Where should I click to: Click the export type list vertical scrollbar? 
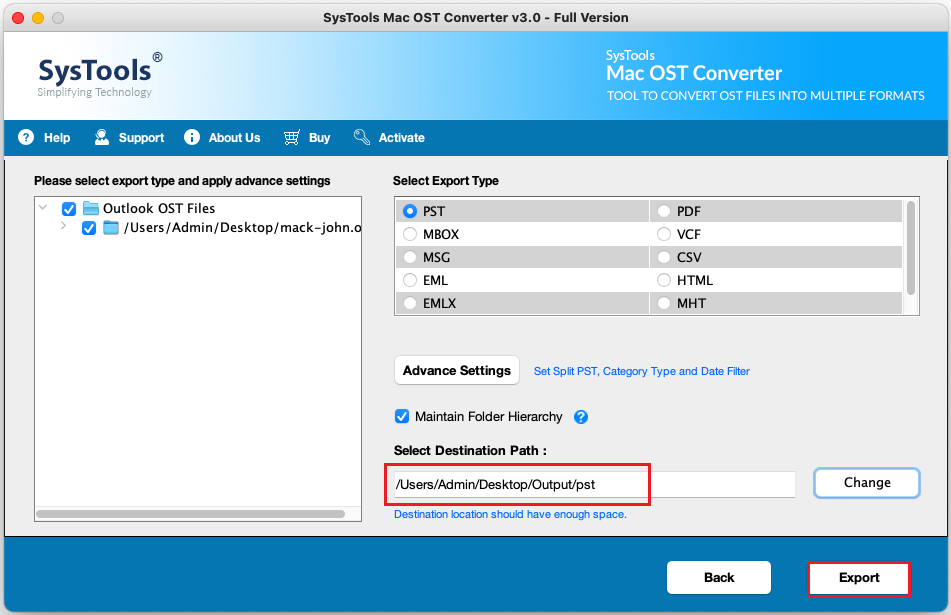click(x=911, y=248)
